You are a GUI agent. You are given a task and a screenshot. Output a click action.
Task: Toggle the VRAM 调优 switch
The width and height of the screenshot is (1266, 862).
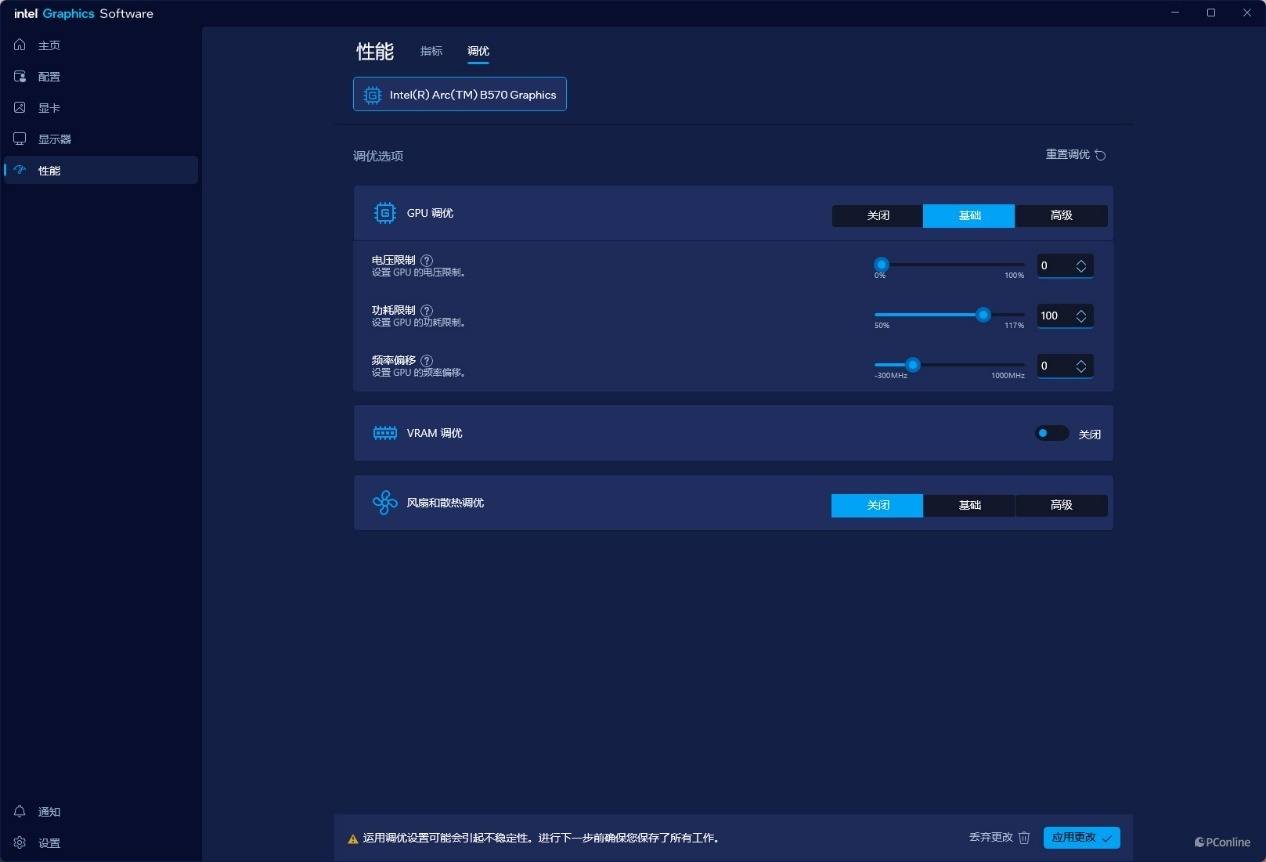pyautogui.click(x=1051, y=433)
